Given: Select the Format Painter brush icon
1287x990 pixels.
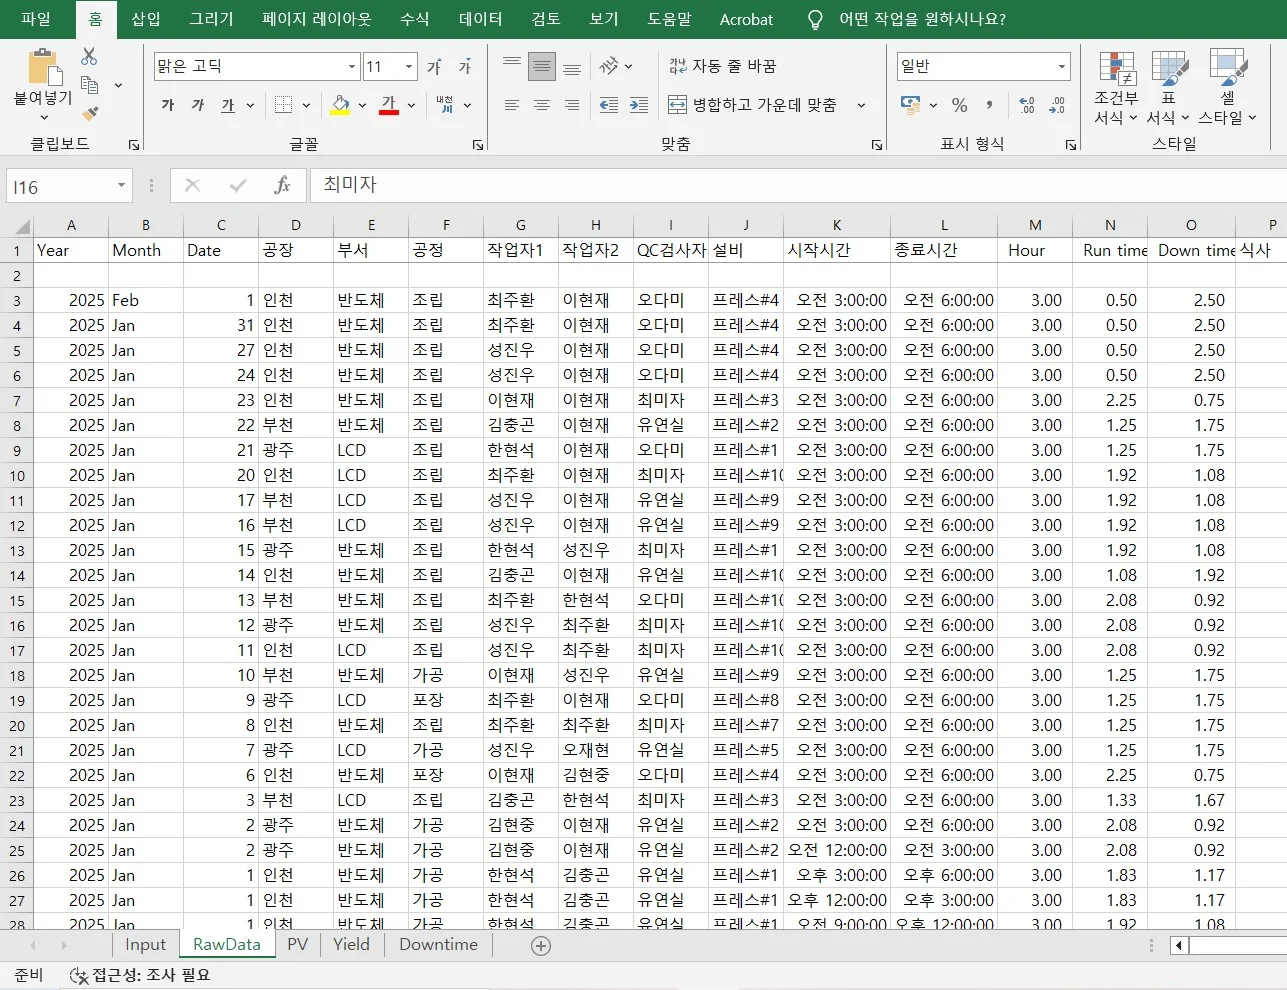Looking at the screenshot, I should tap(90, 114).
